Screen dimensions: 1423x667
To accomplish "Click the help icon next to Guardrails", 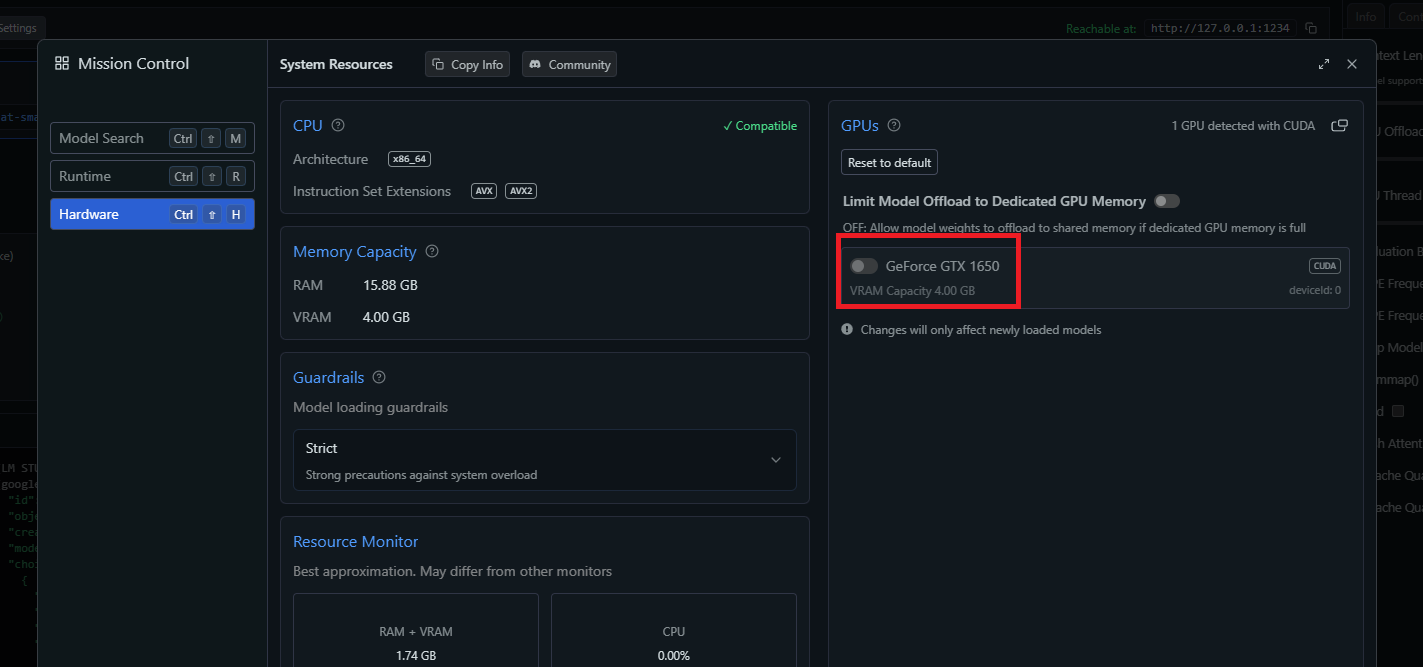I will pyautogui.click(x=379, y=377).
